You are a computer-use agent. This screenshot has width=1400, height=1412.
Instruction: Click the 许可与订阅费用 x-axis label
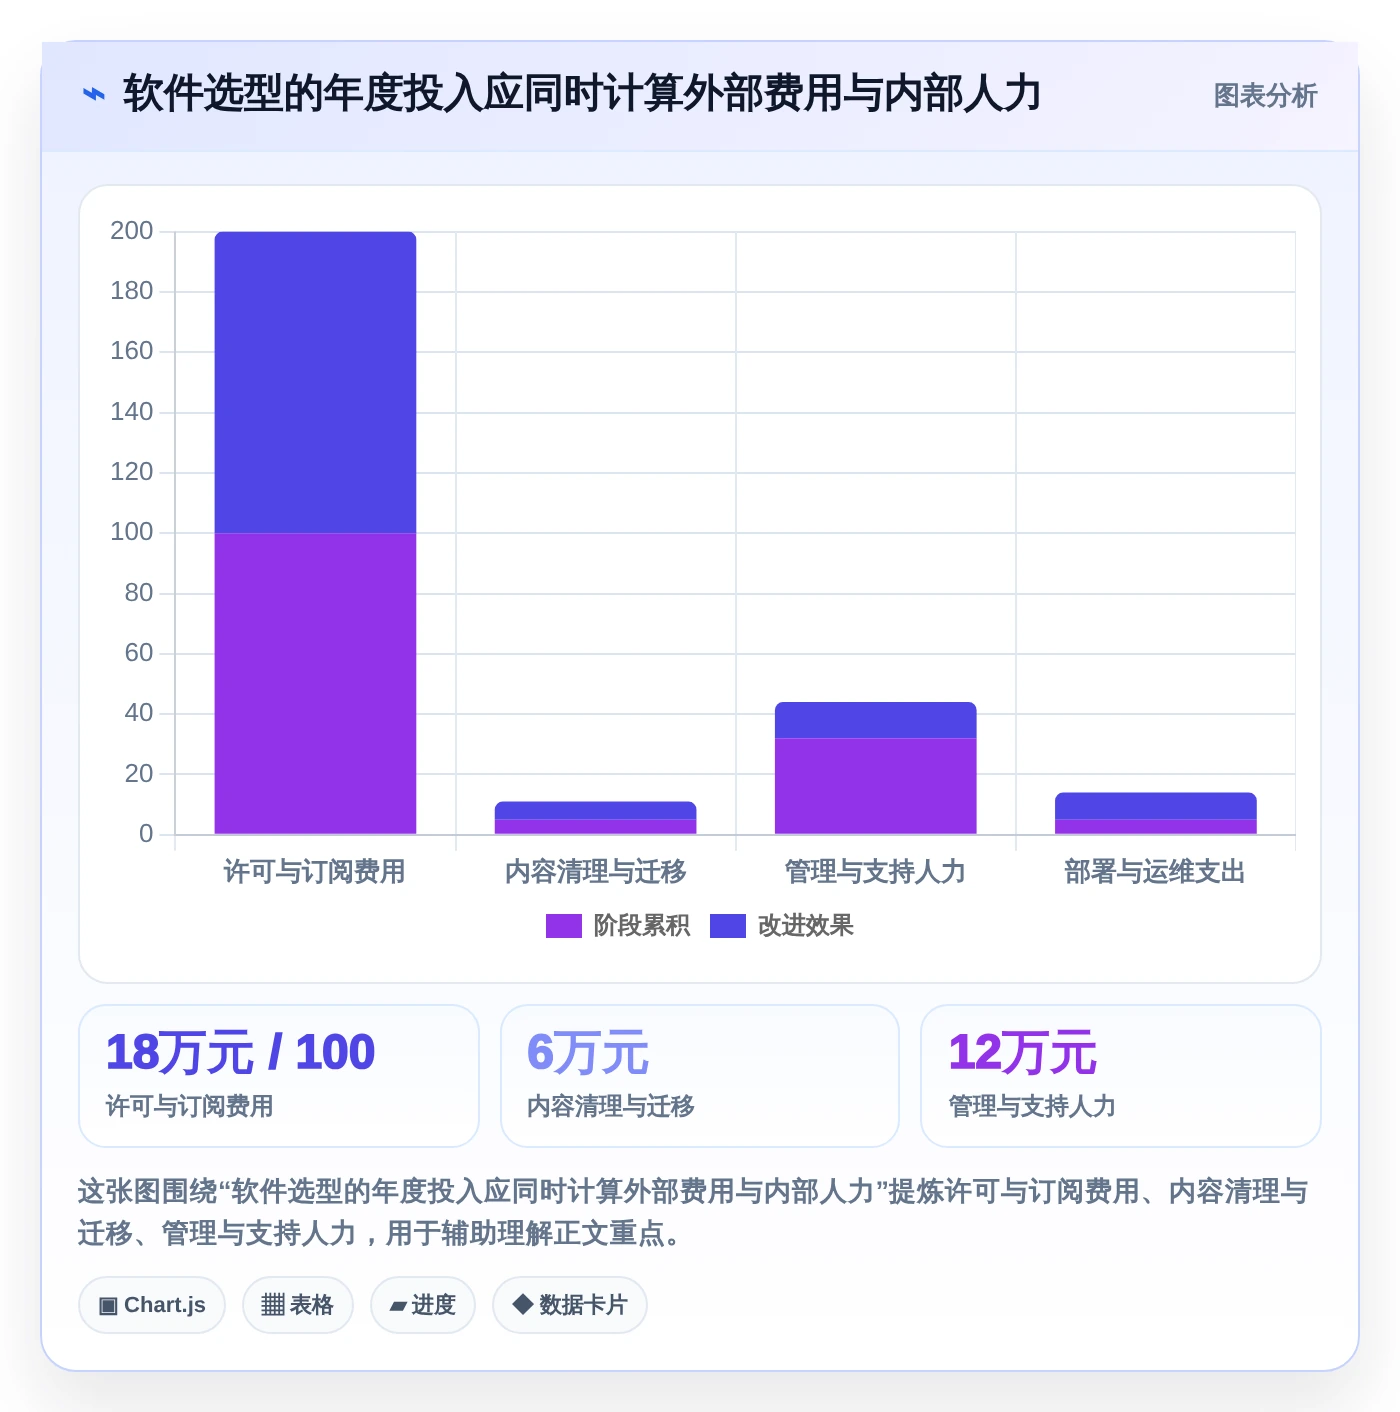pos(315,872)
